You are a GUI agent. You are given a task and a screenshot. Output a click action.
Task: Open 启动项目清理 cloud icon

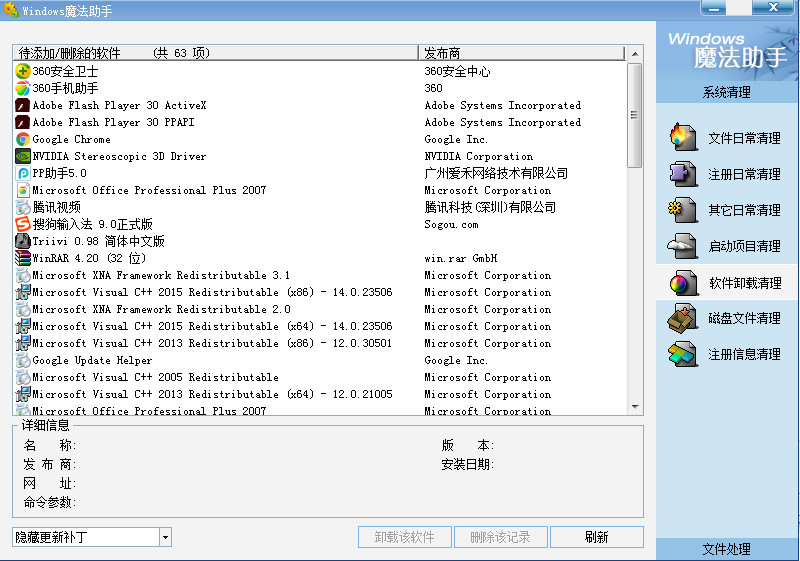tap(683, 246)
